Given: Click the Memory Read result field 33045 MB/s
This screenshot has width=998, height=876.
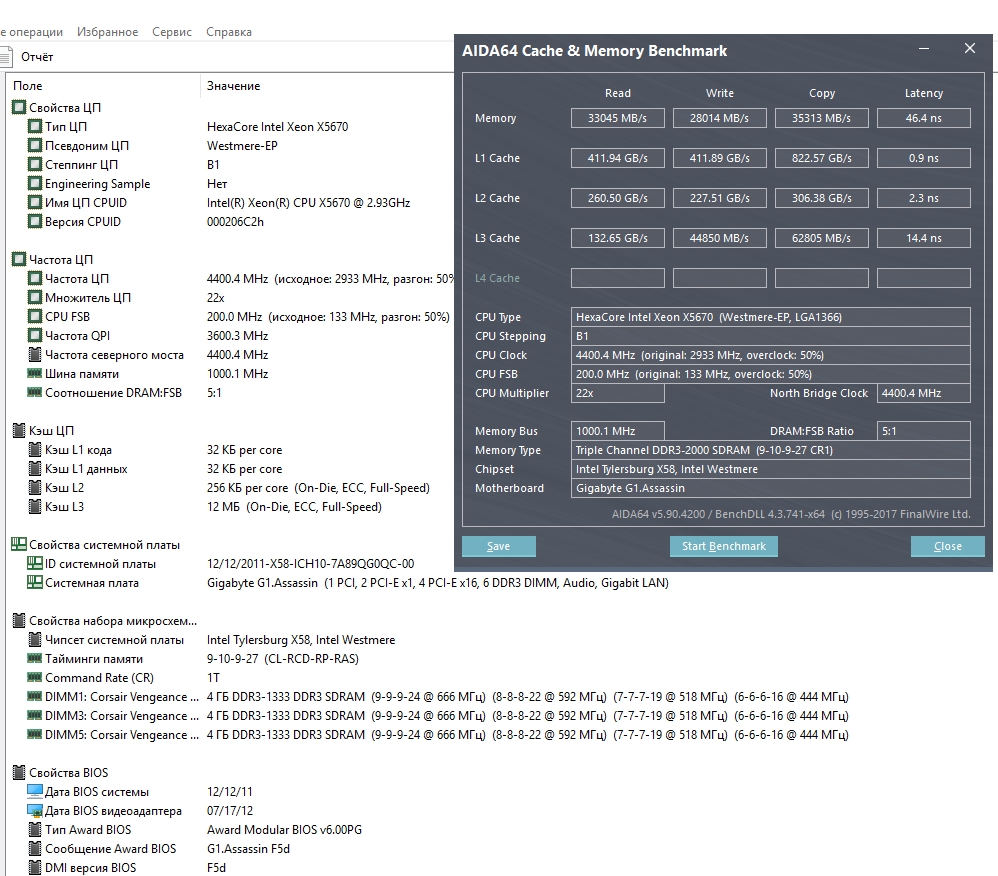Looking at the screenshot, I should [x=617, y=118].
